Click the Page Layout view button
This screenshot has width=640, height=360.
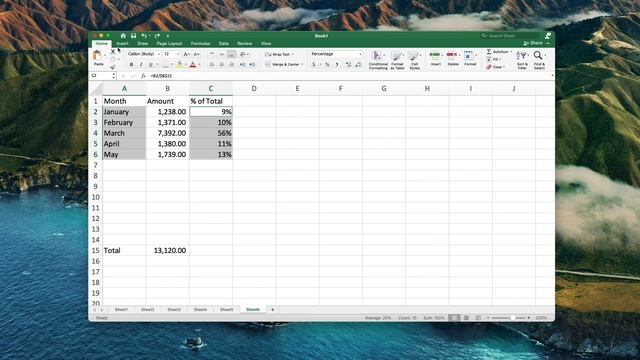point(466,318)
